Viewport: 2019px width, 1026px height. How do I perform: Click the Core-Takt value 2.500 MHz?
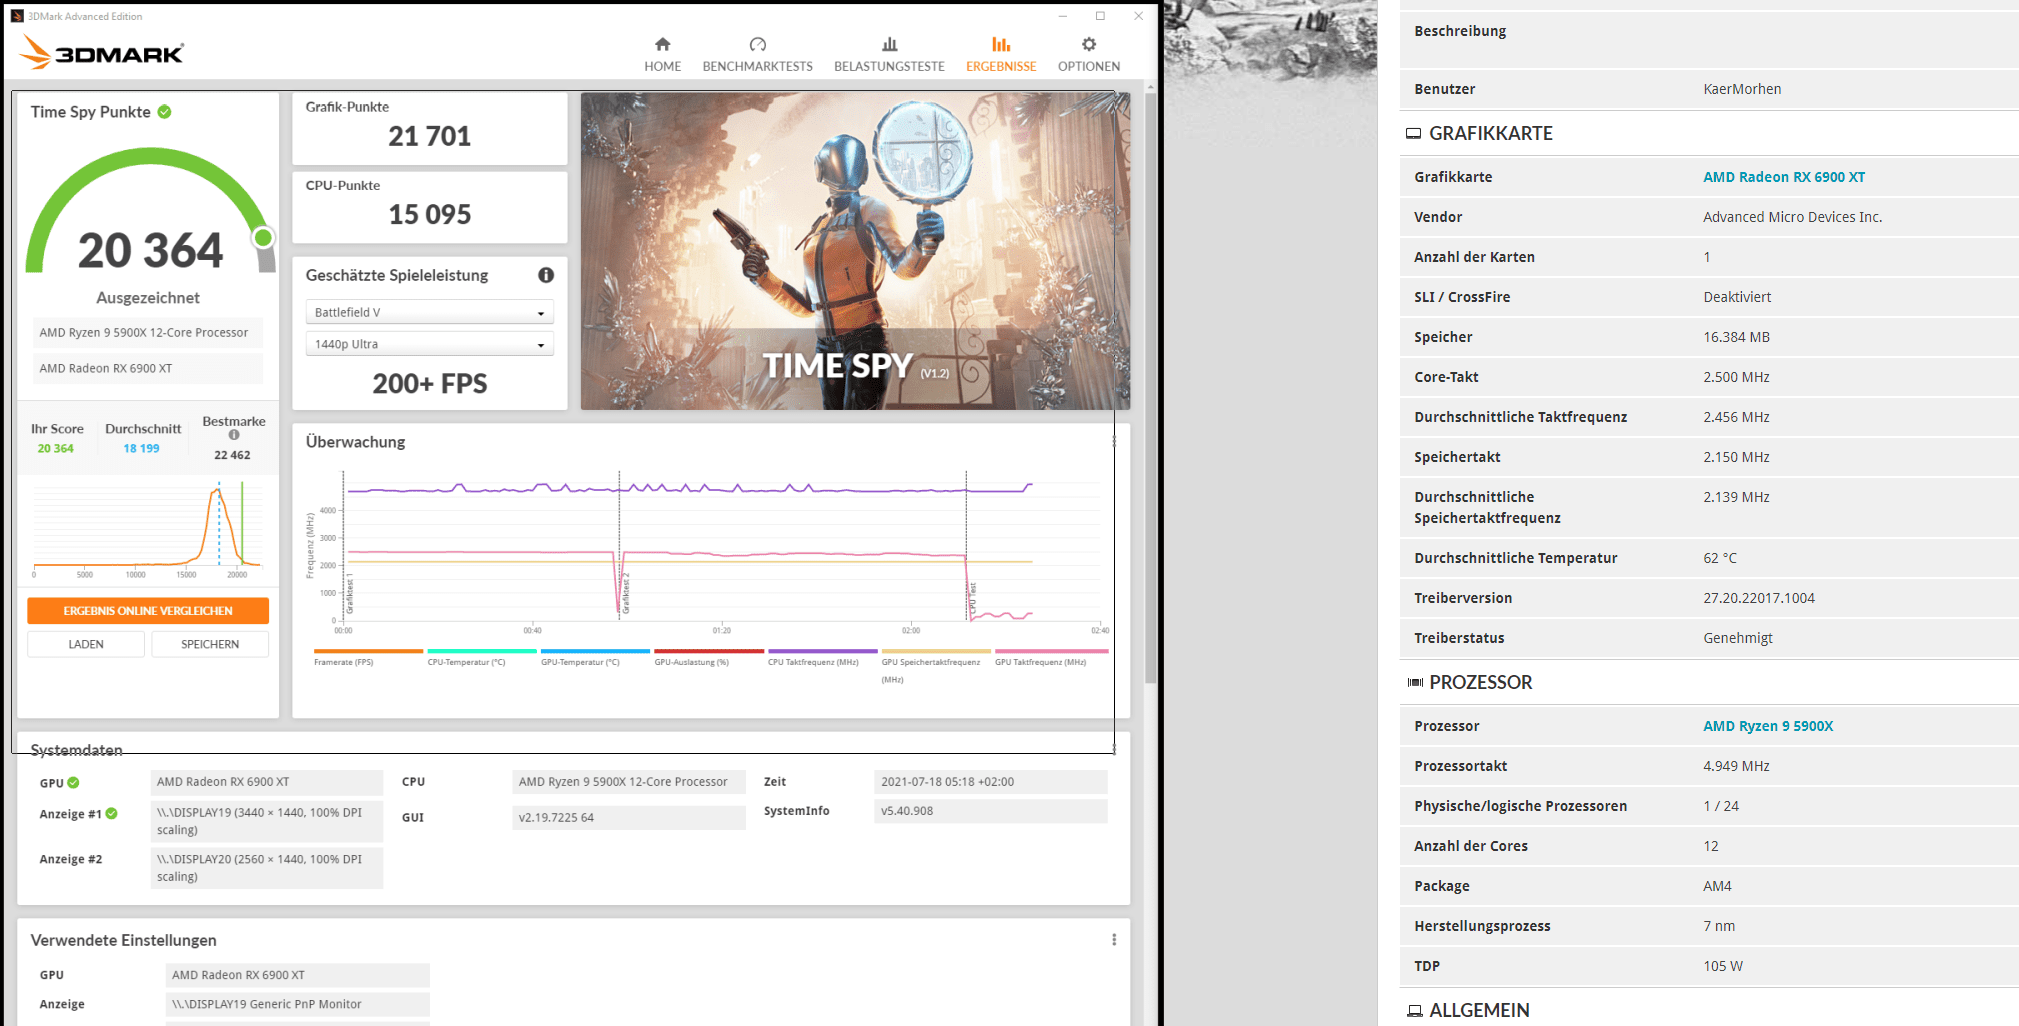(1736, 377)
